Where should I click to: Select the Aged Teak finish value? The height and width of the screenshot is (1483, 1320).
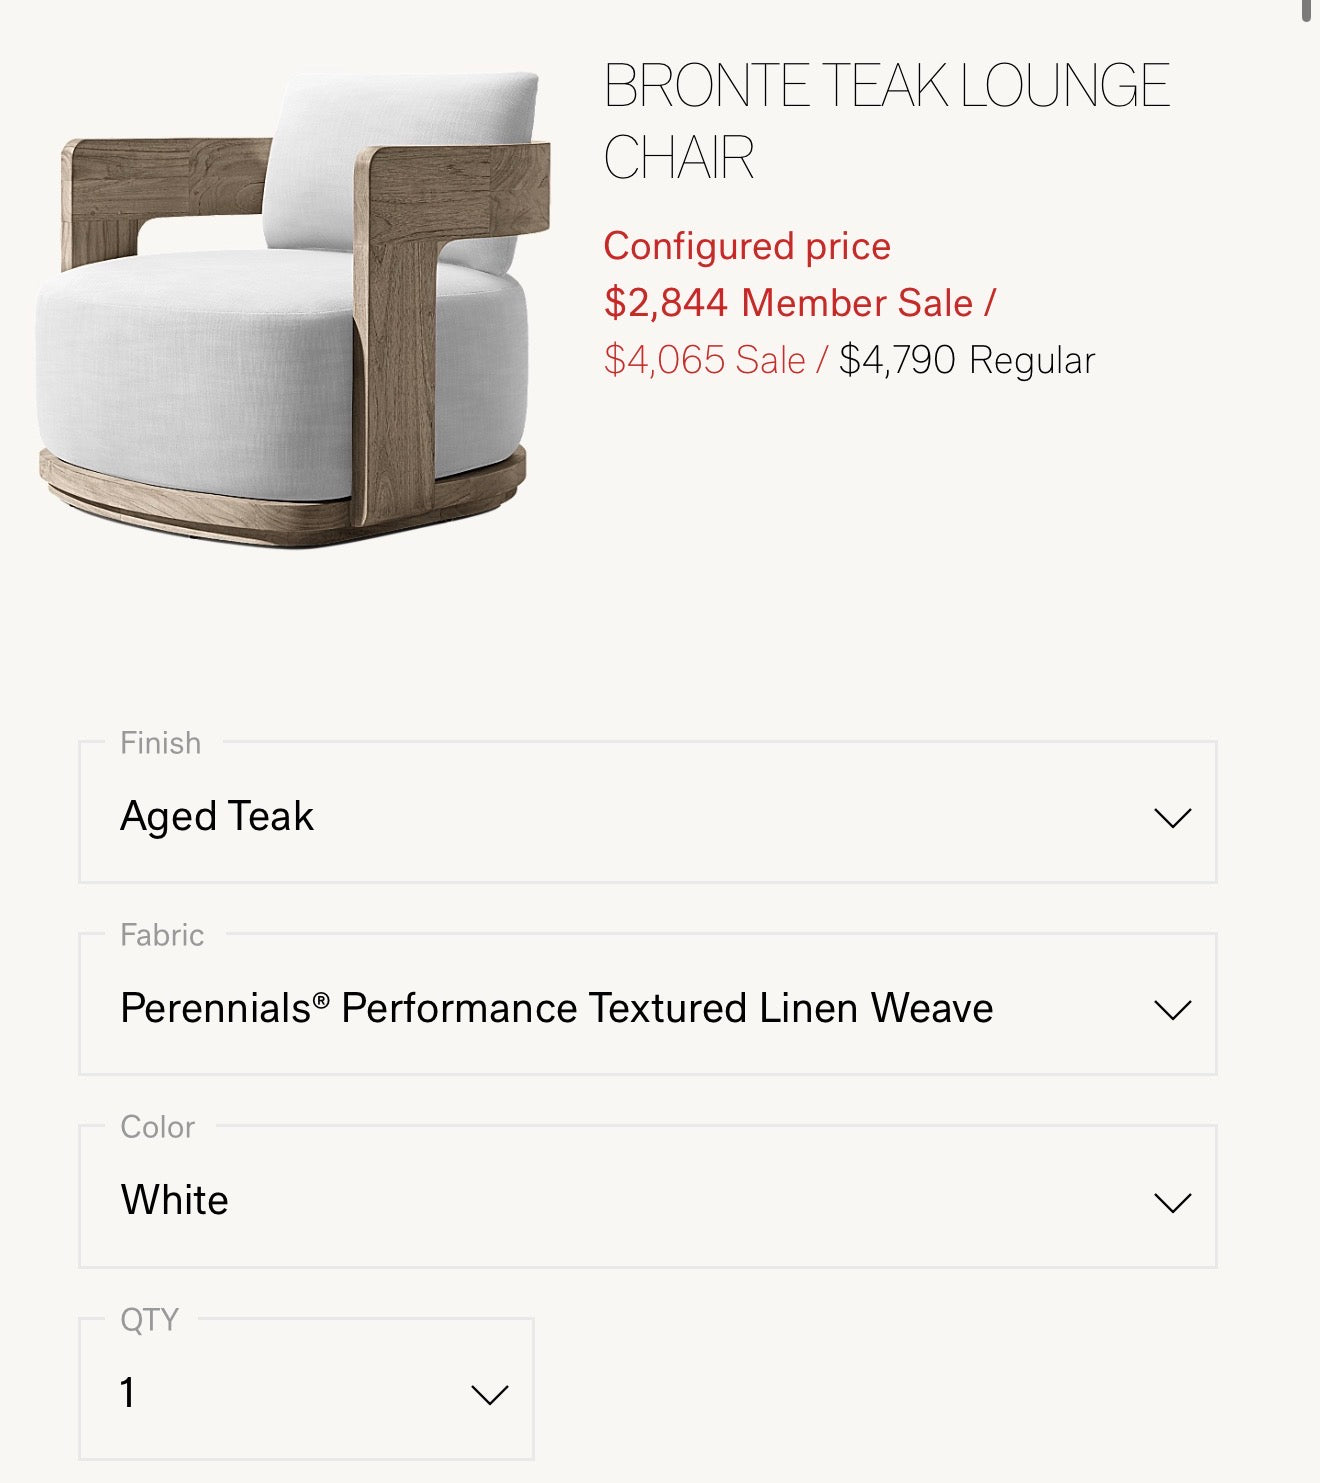[215, 817]
